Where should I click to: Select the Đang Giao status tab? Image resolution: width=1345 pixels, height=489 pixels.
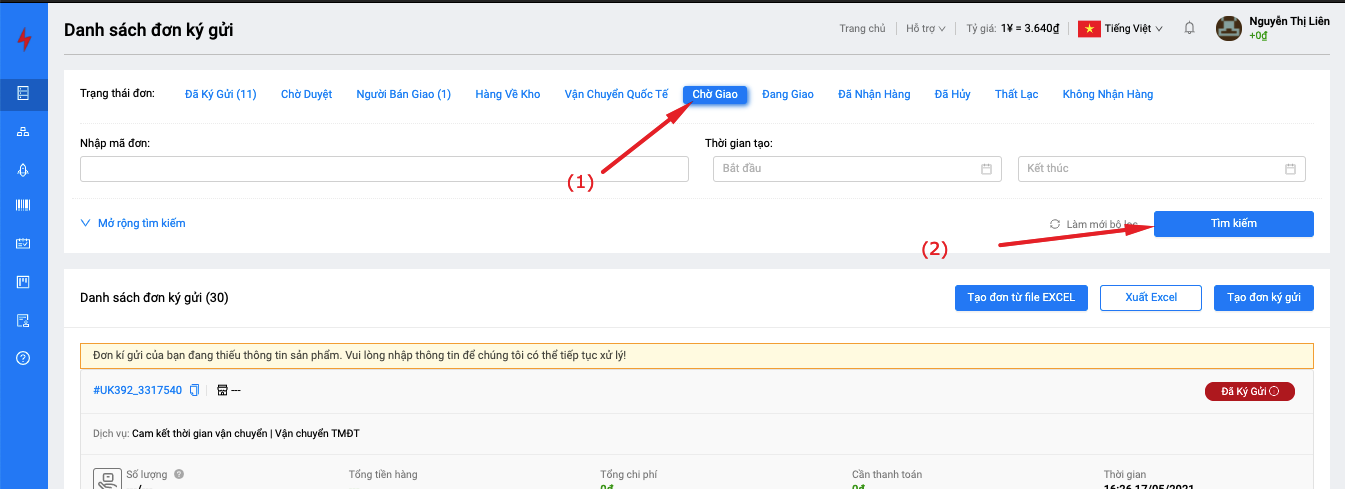pos(788,94)
